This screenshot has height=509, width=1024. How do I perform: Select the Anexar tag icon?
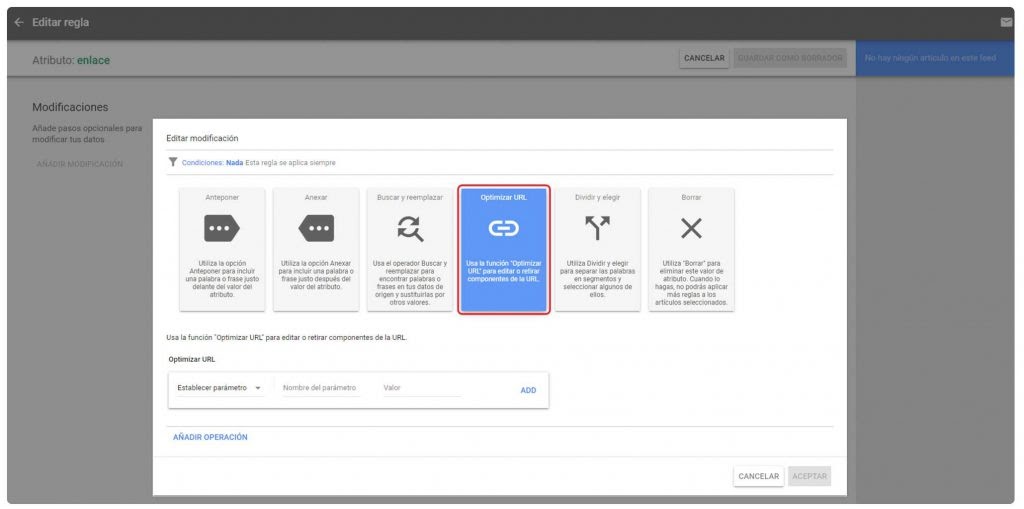[x=316, y=228]
